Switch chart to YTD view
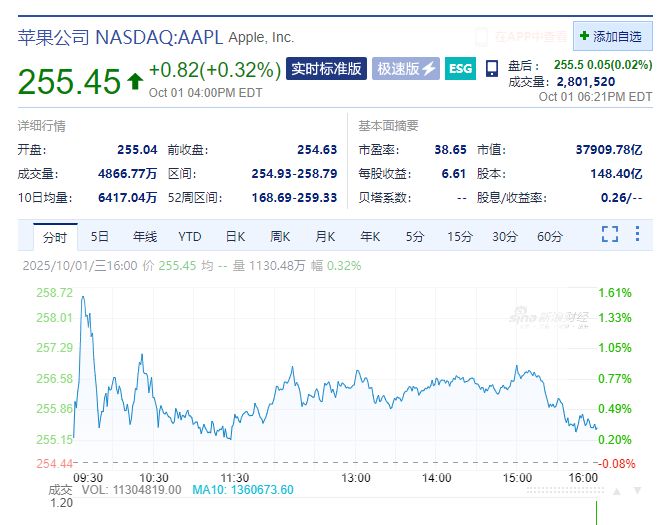The width and height of the screenshot is (662, 525). [190, 237]
